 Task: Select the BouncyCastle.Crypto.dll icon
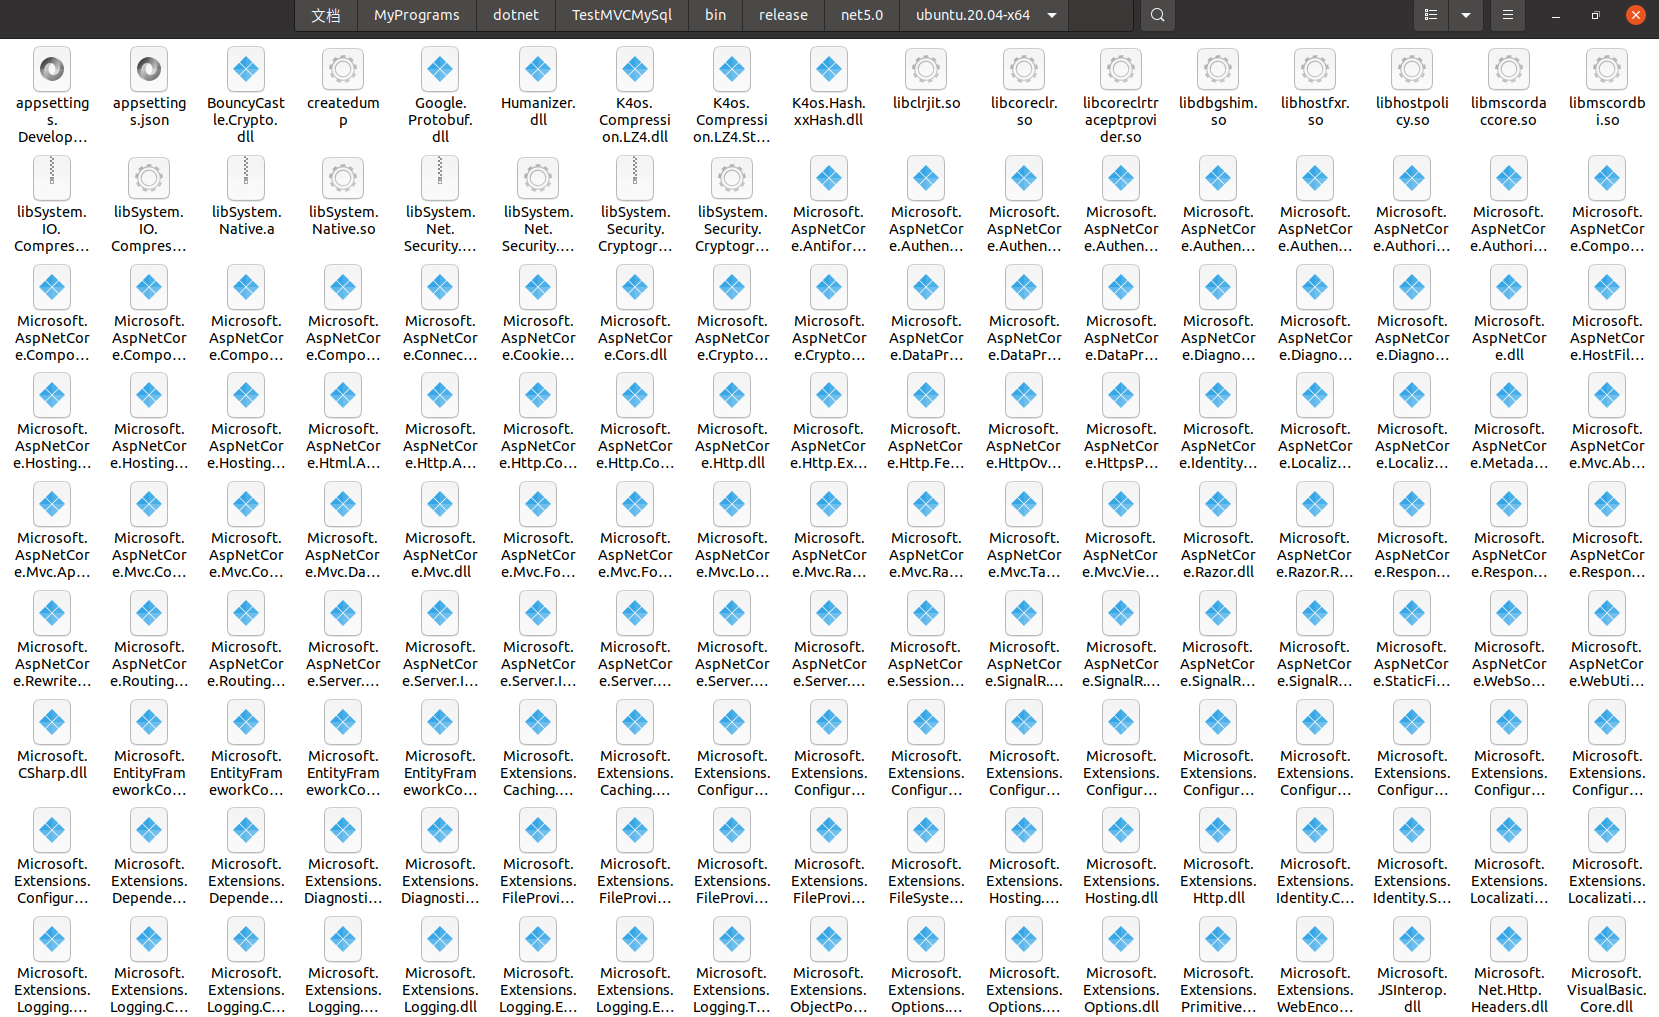click(246, 69)
